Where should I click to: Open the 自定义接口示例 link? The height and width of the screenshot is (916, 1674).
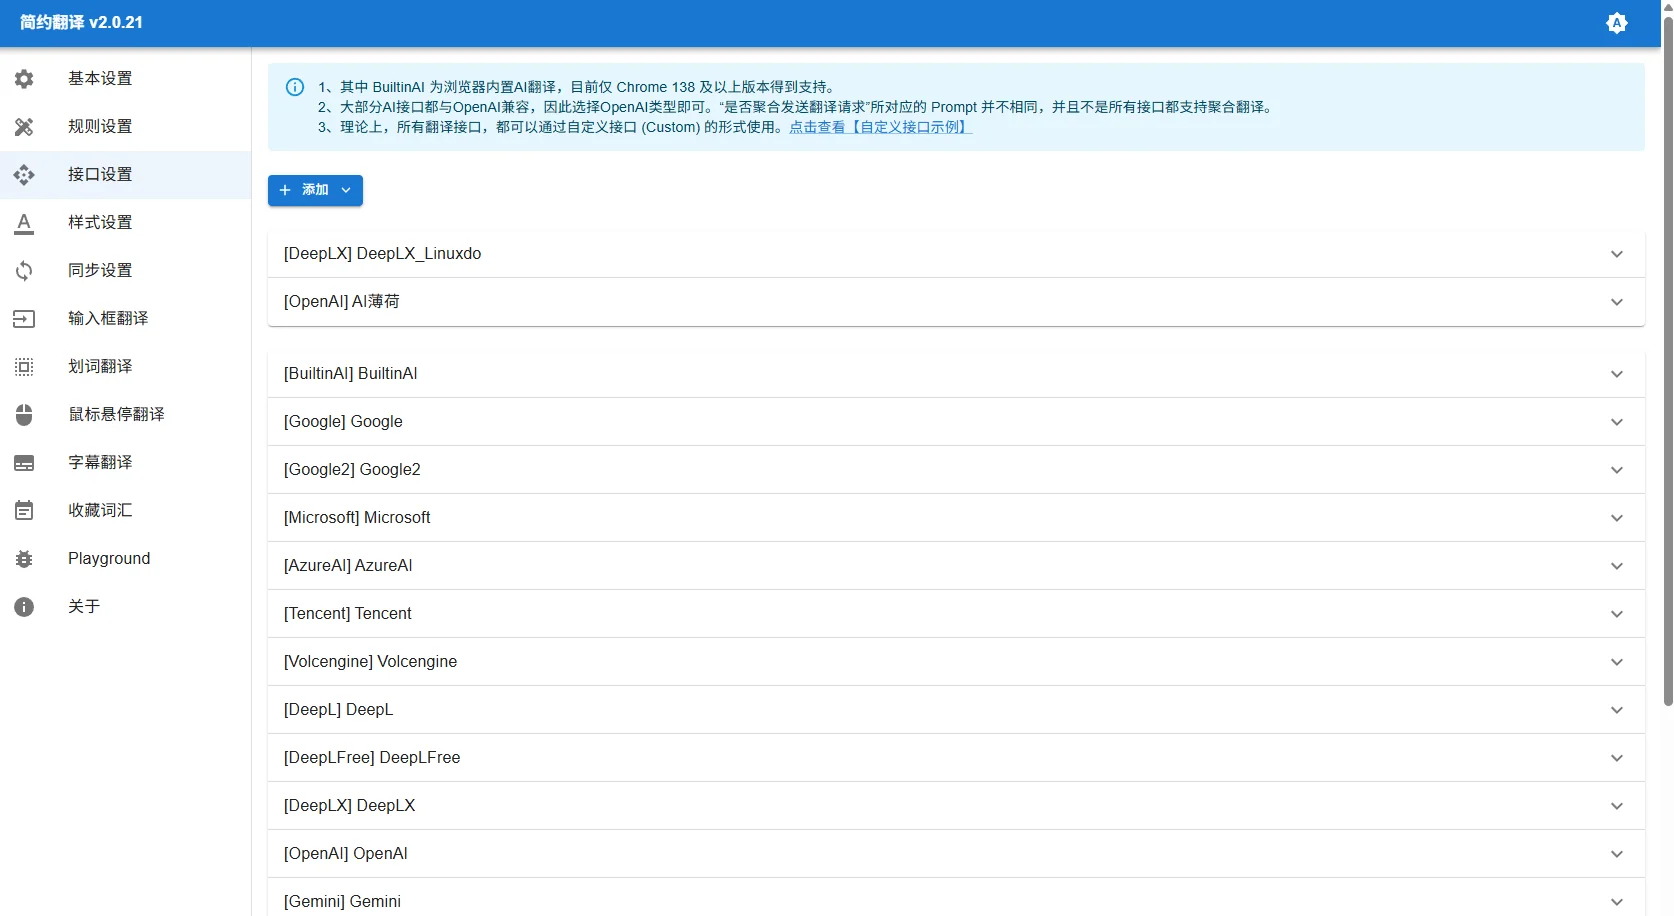pyautogui.click(x=880, y=127)
